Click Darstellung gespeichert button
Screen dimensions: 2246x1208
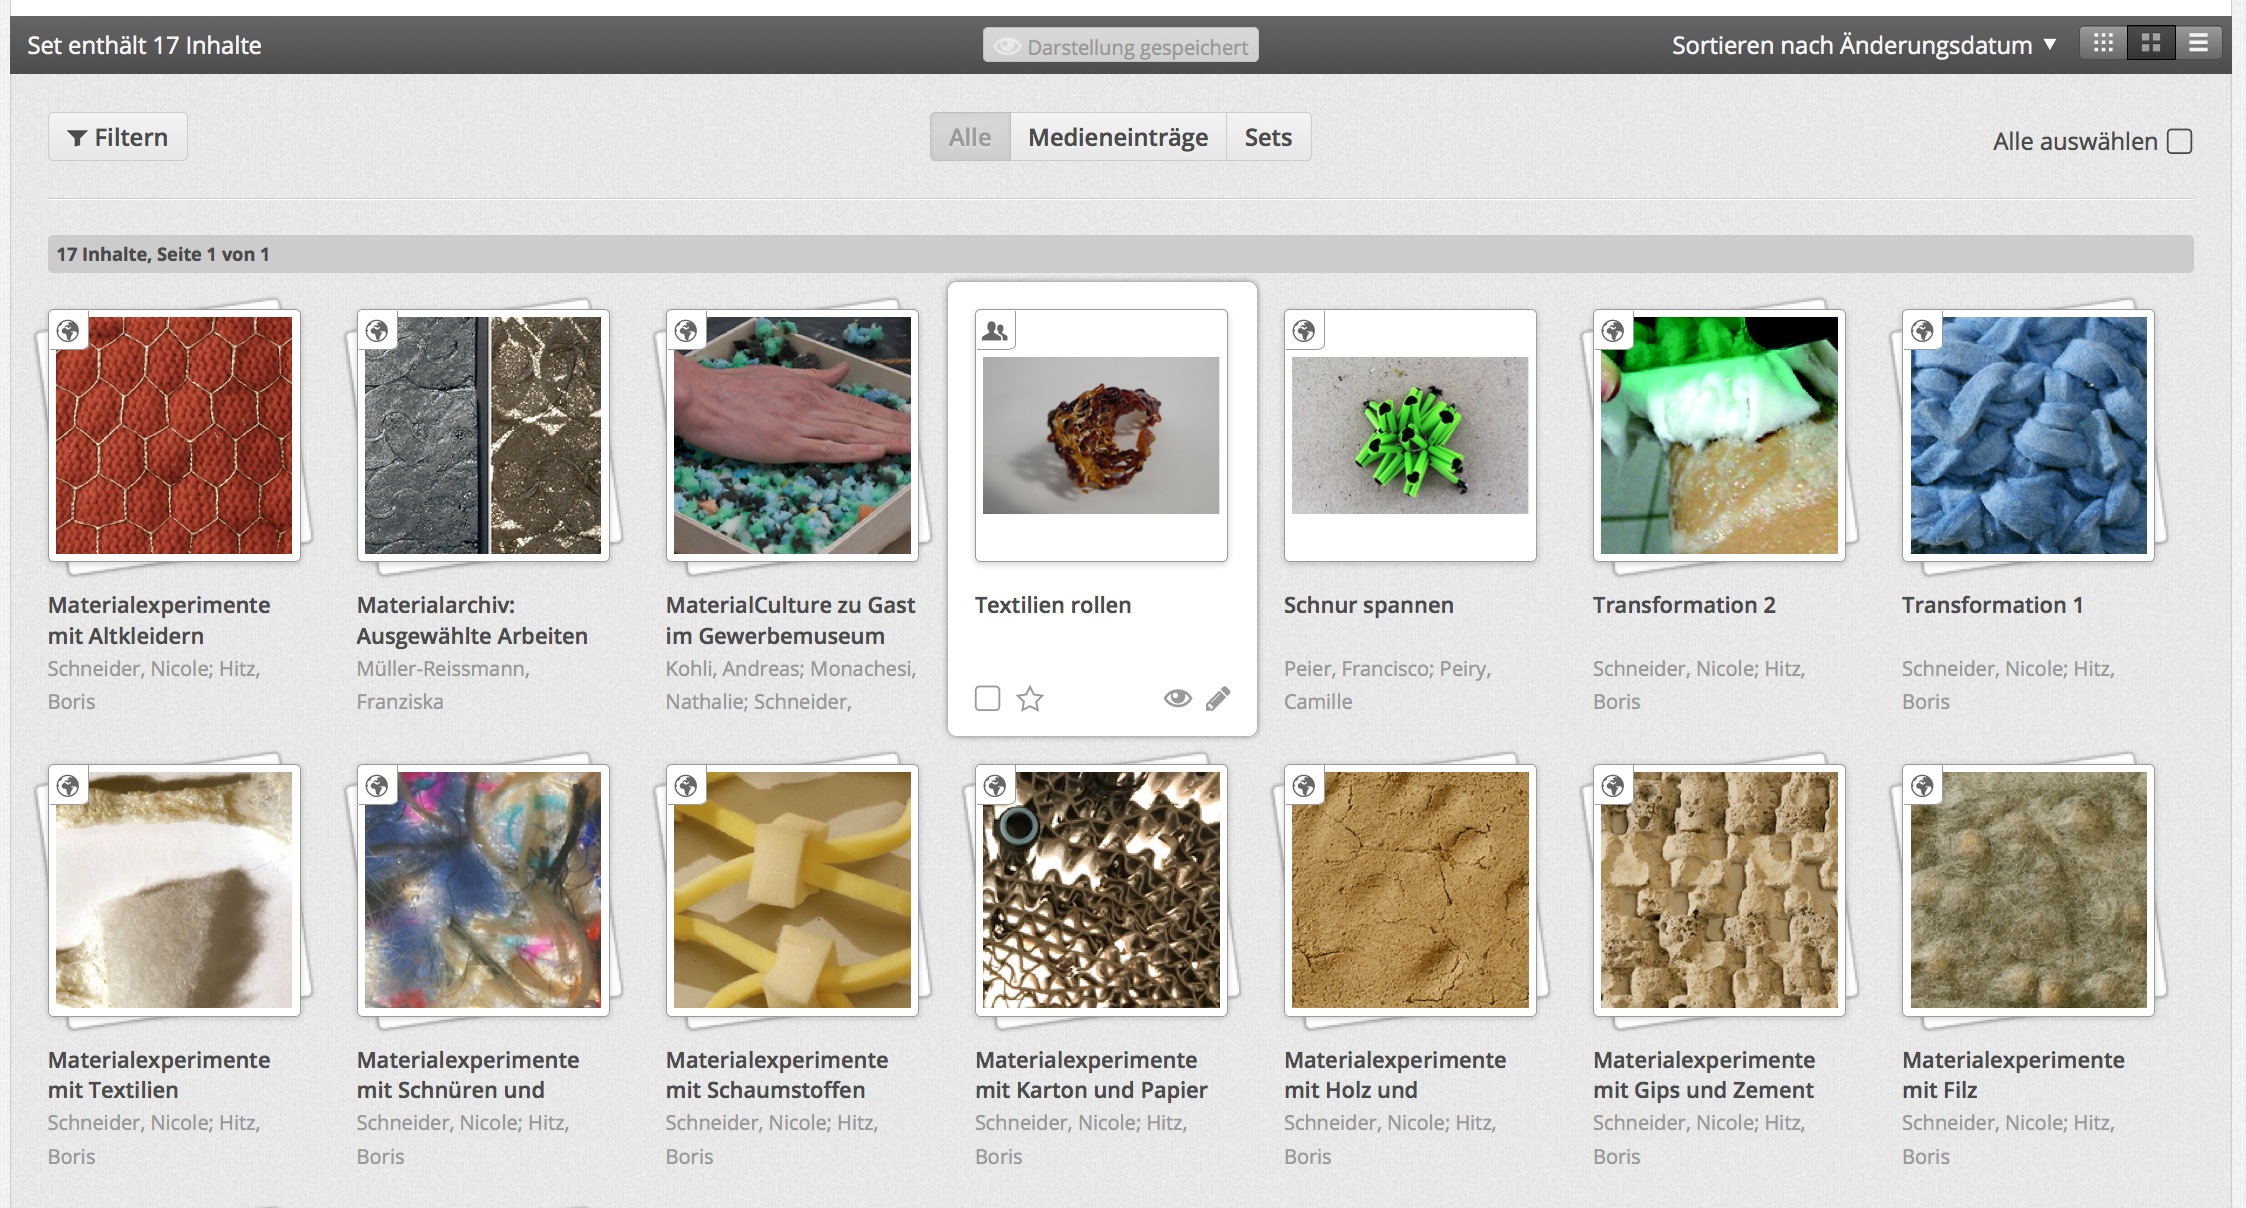click(1120, 46)
